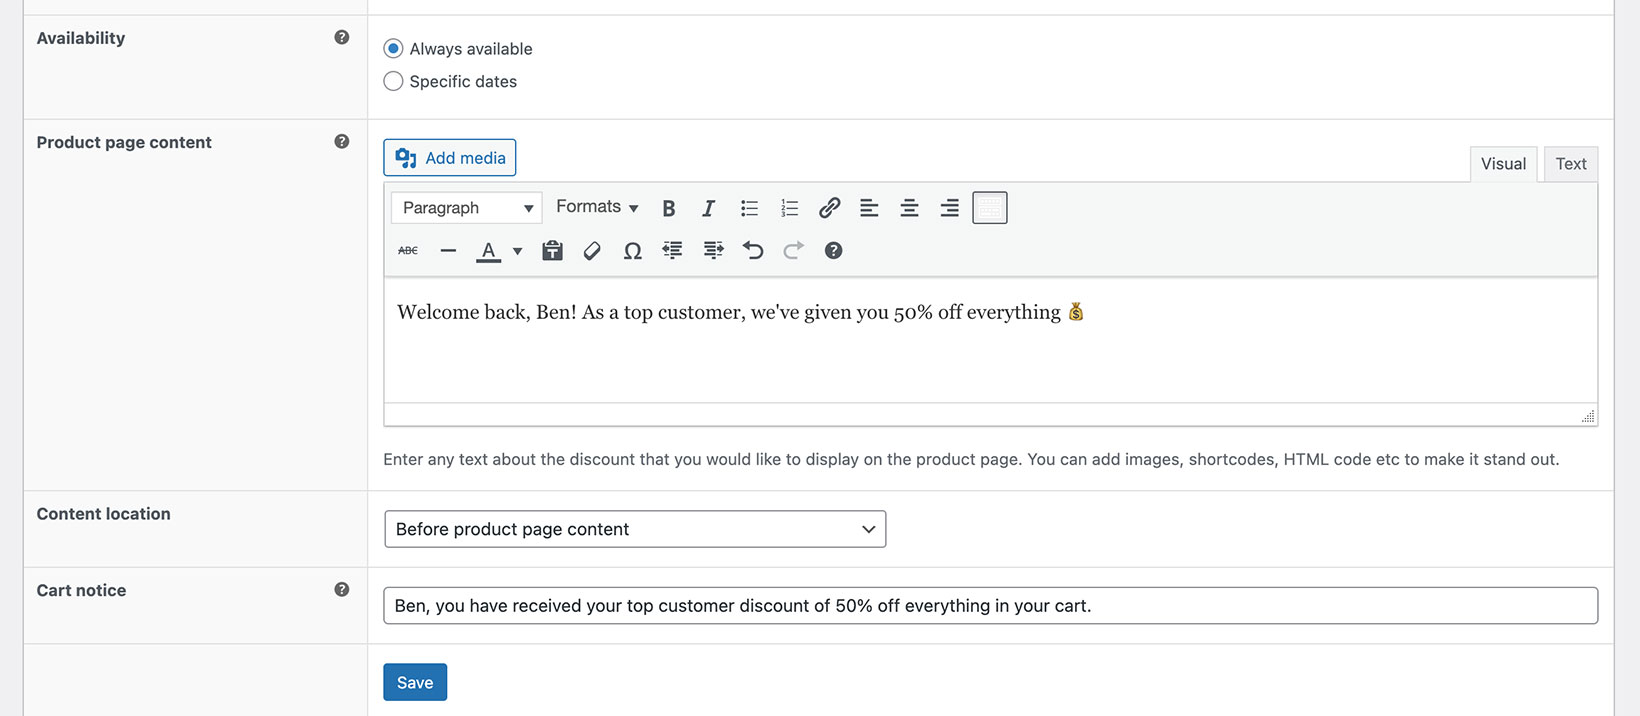Image resolution: width=1640 pixels, height=716 pixels.
Task: Undo the last edit
Action: (x=753, y=251)
